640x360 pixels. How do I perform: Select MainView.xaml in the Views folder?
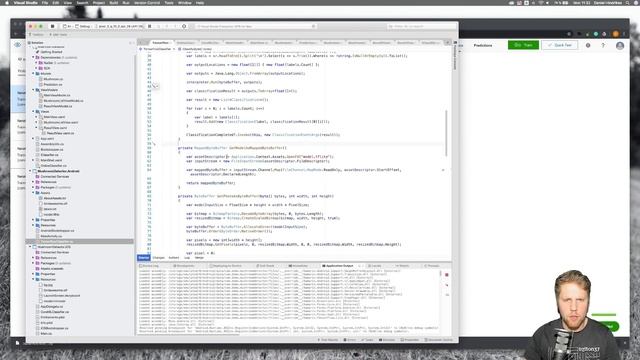coord(54,117)
